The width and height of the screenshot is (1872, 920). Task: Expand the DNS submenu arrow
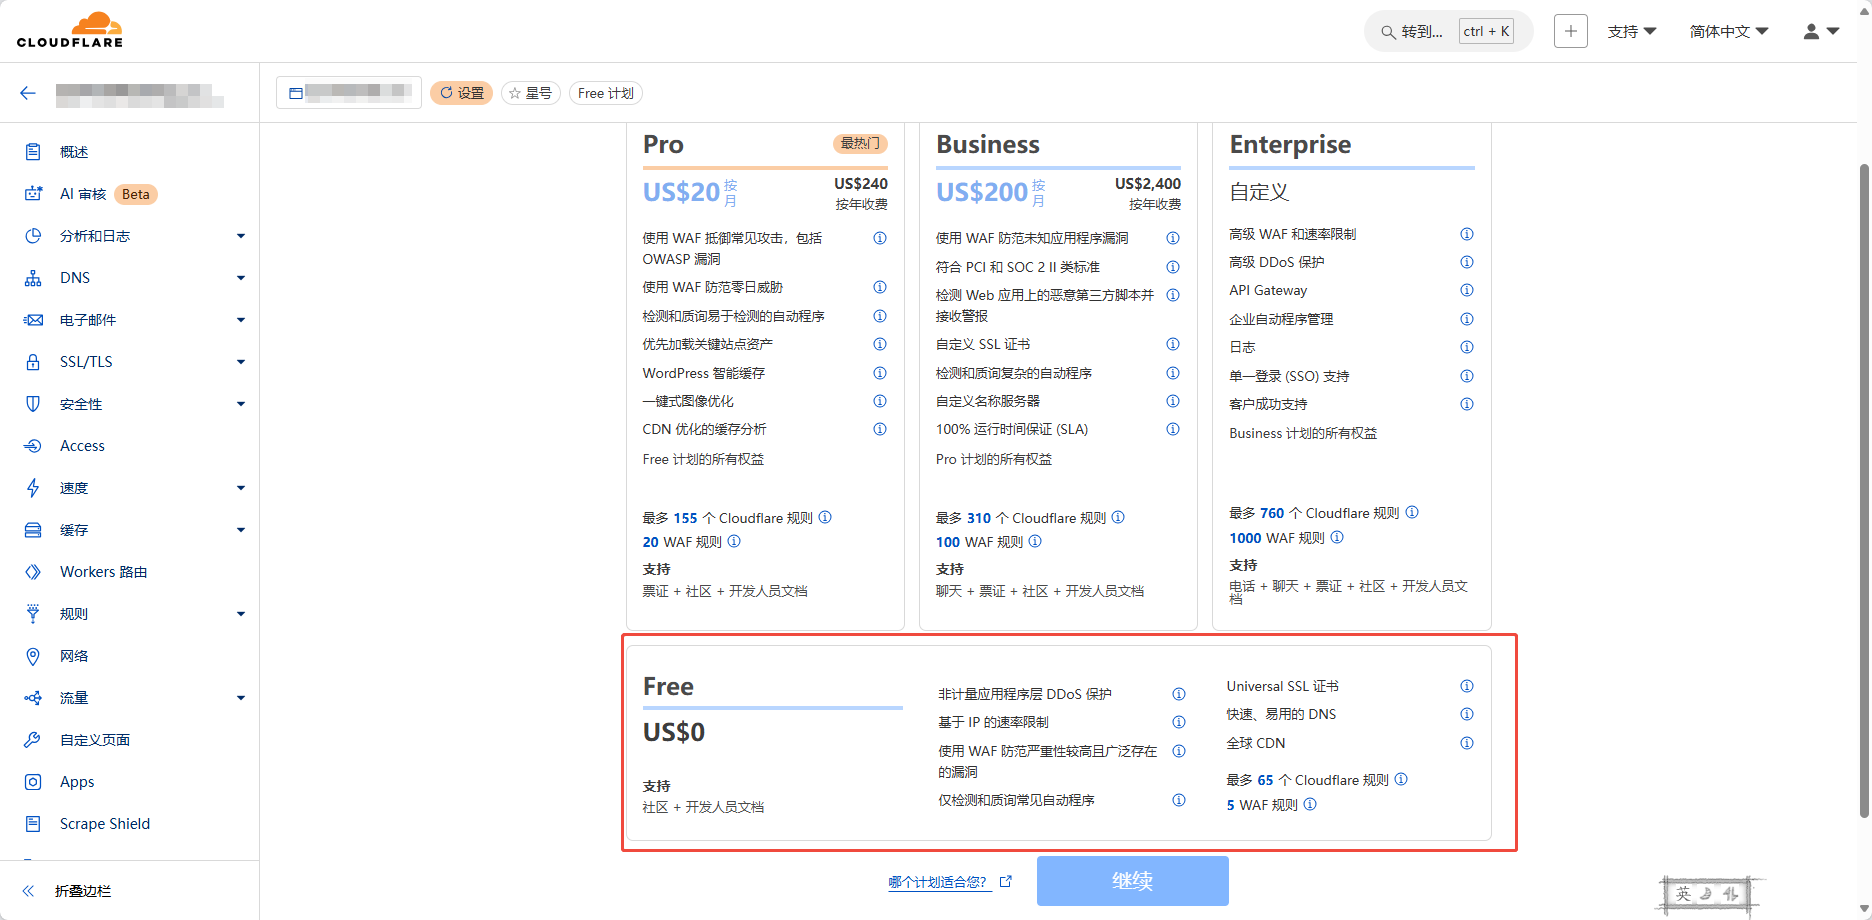click(241, 278)
